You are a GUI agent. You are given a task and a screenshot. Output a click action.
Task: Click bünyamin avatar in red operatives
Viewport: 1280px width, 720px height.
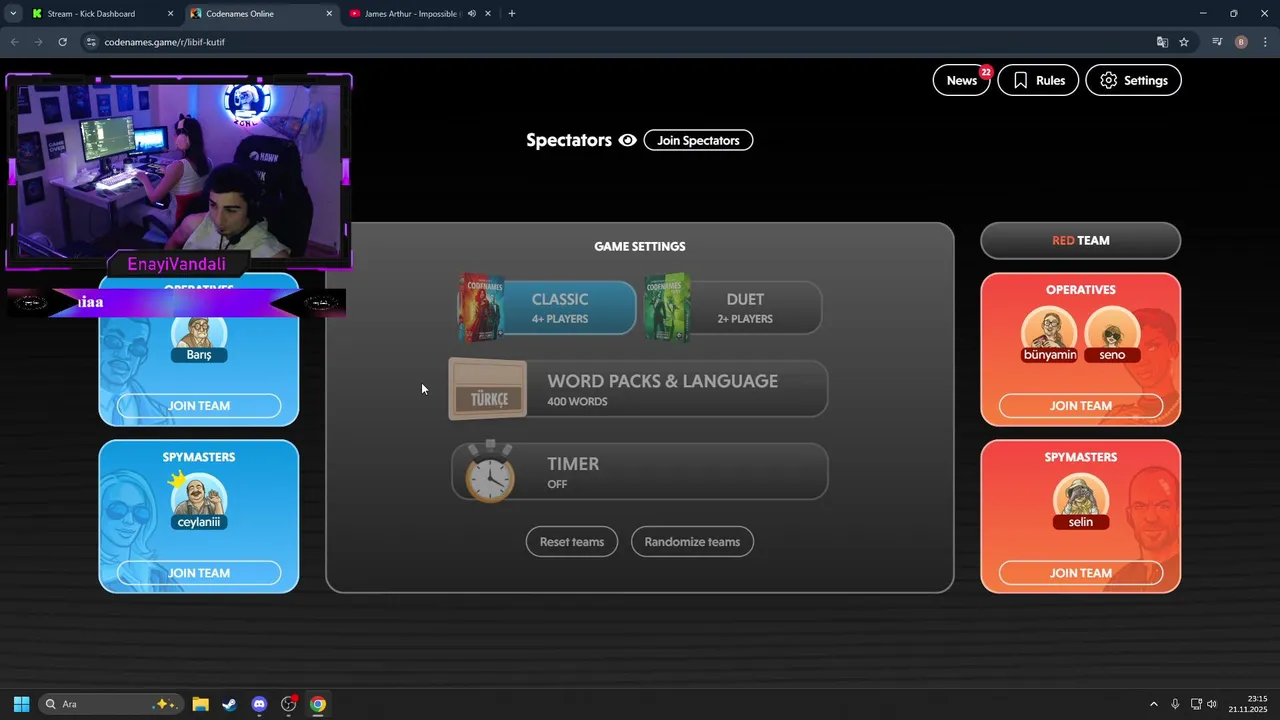click(x=1050, y=334)
